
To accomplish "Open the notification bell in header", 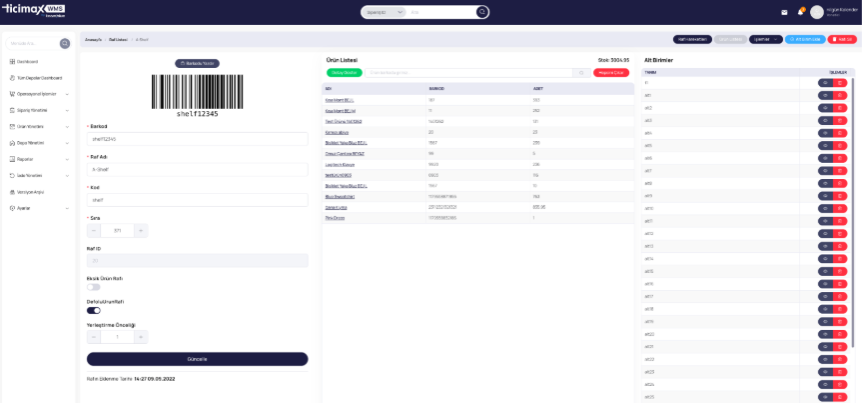I will [x=801, y=12].
